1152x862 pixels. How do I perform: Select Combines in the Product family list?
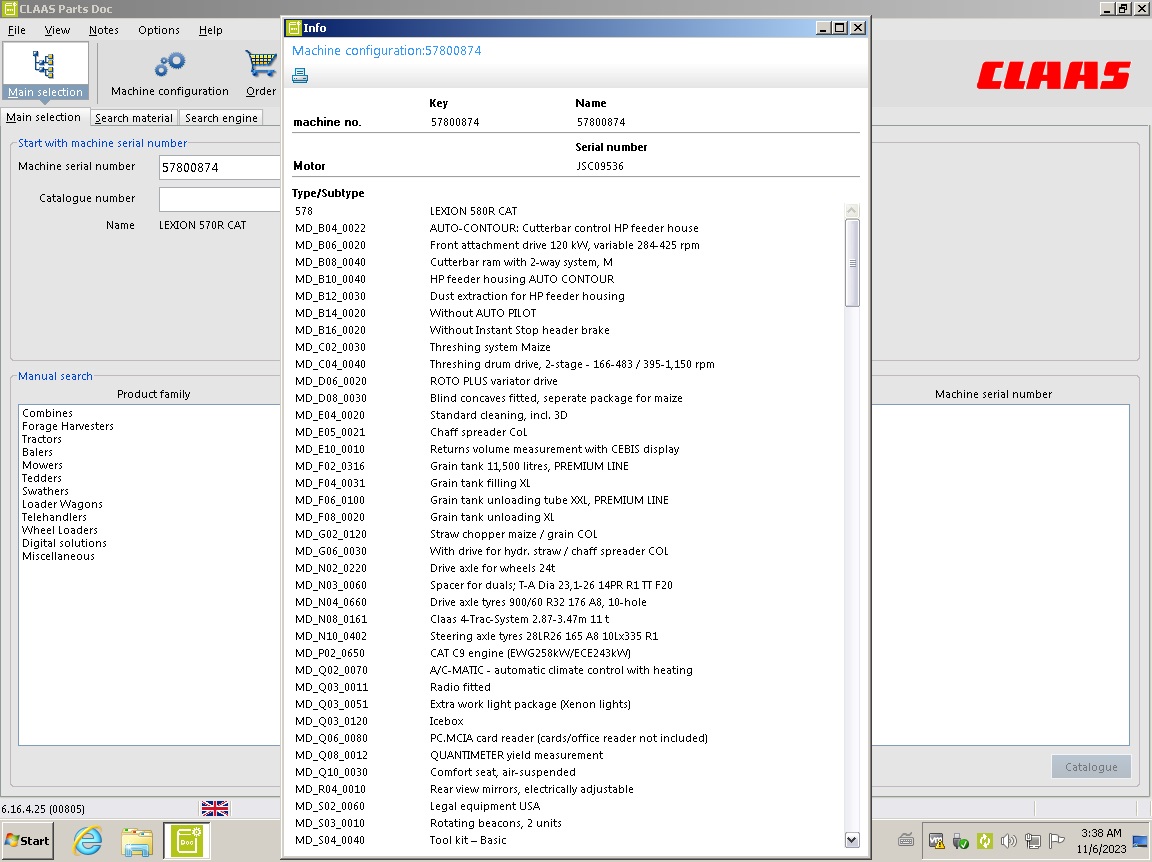point(47,413)
